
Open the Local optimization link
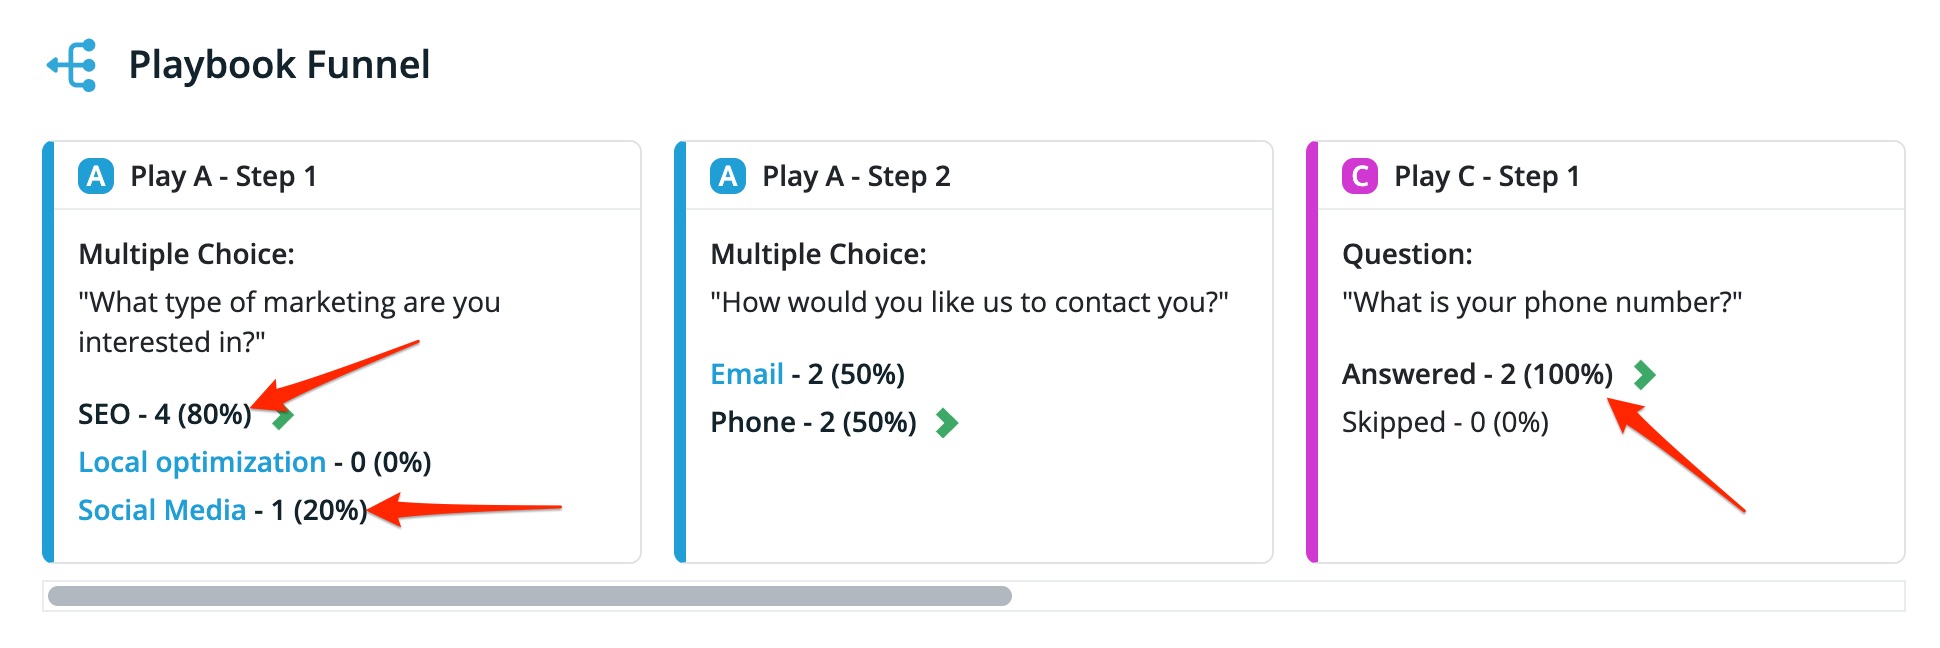pos(202,462)
